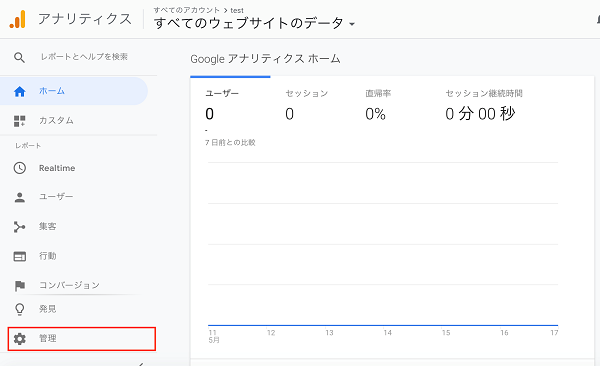Click the chart axis label 13

[329, 333]
